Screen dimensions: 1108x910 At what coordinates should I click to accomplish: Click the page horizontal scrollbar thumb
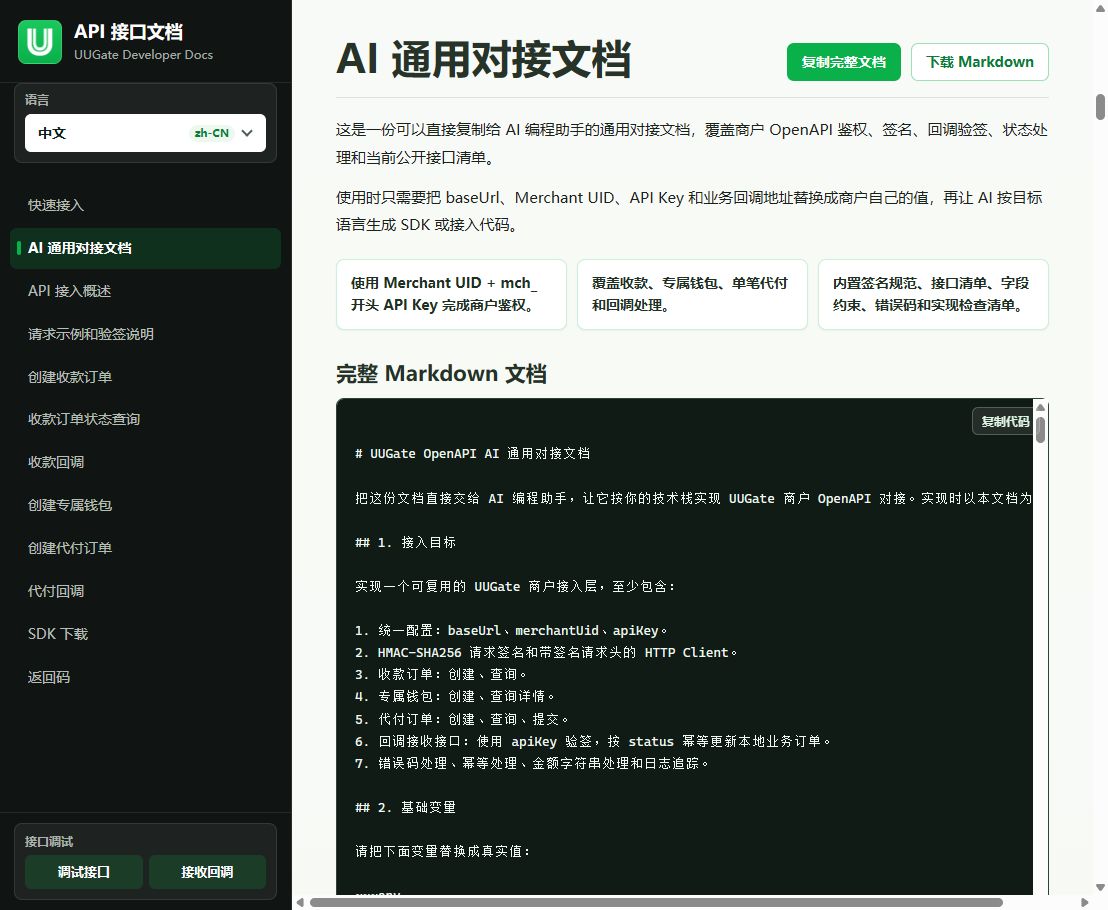click(656, 902)
